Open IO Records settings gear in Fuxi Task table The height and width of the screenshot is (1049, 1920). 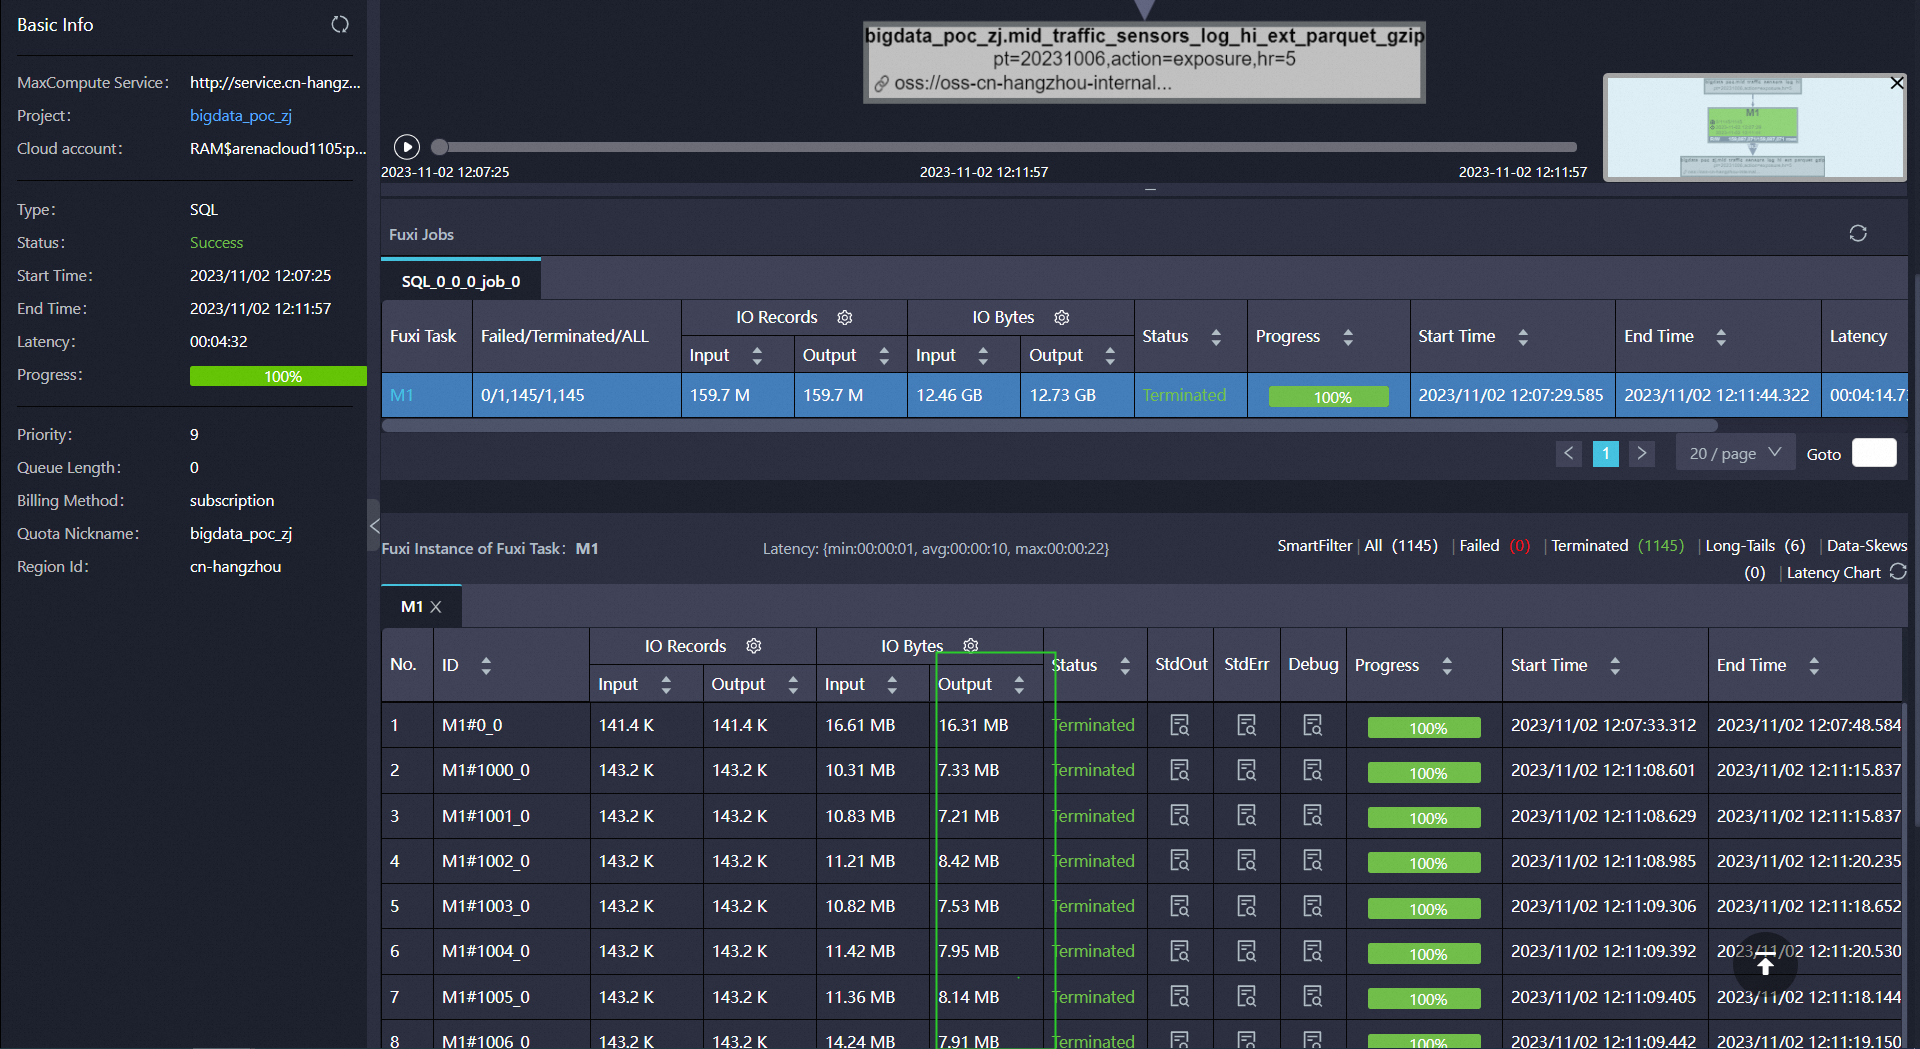pyautogui.click(x=845, y=317)
